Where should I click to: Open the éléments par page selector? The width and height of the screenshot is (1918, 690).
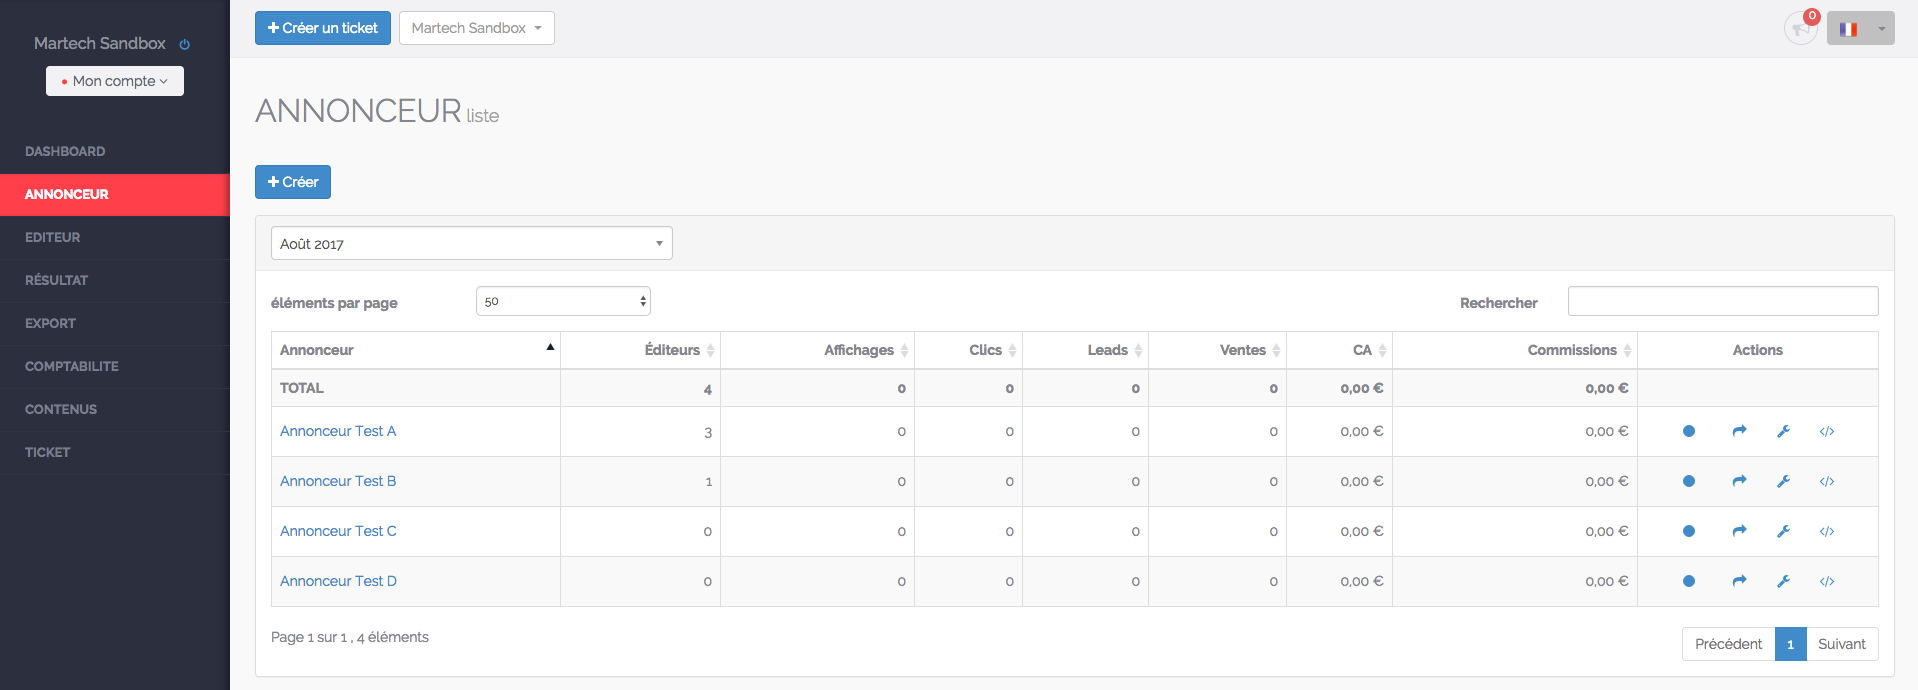(x=563, y=301)
